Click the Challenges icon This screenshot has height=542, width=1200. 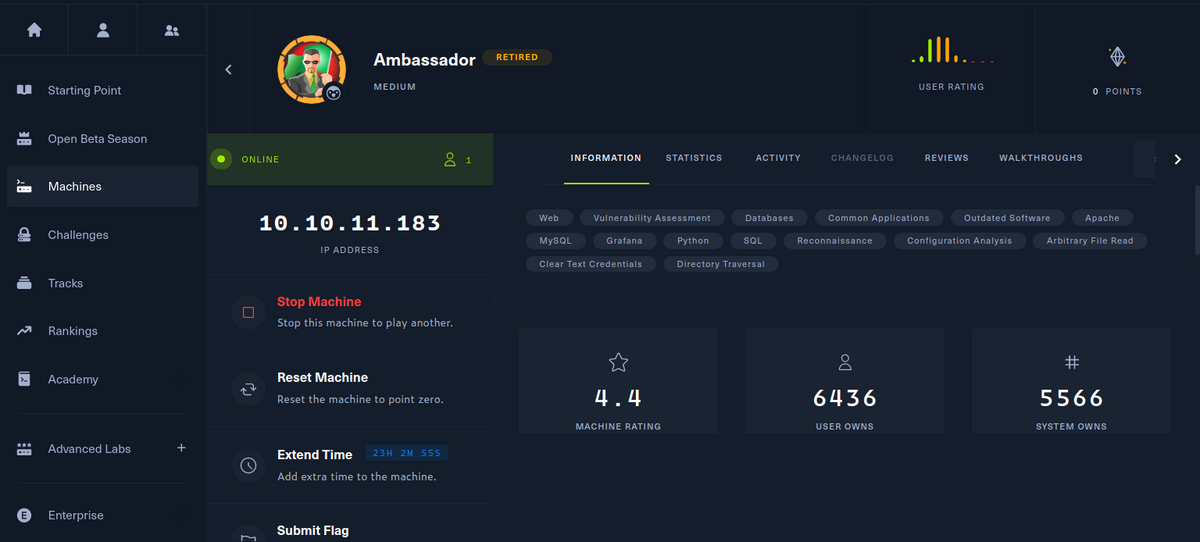tap(25, 235)
